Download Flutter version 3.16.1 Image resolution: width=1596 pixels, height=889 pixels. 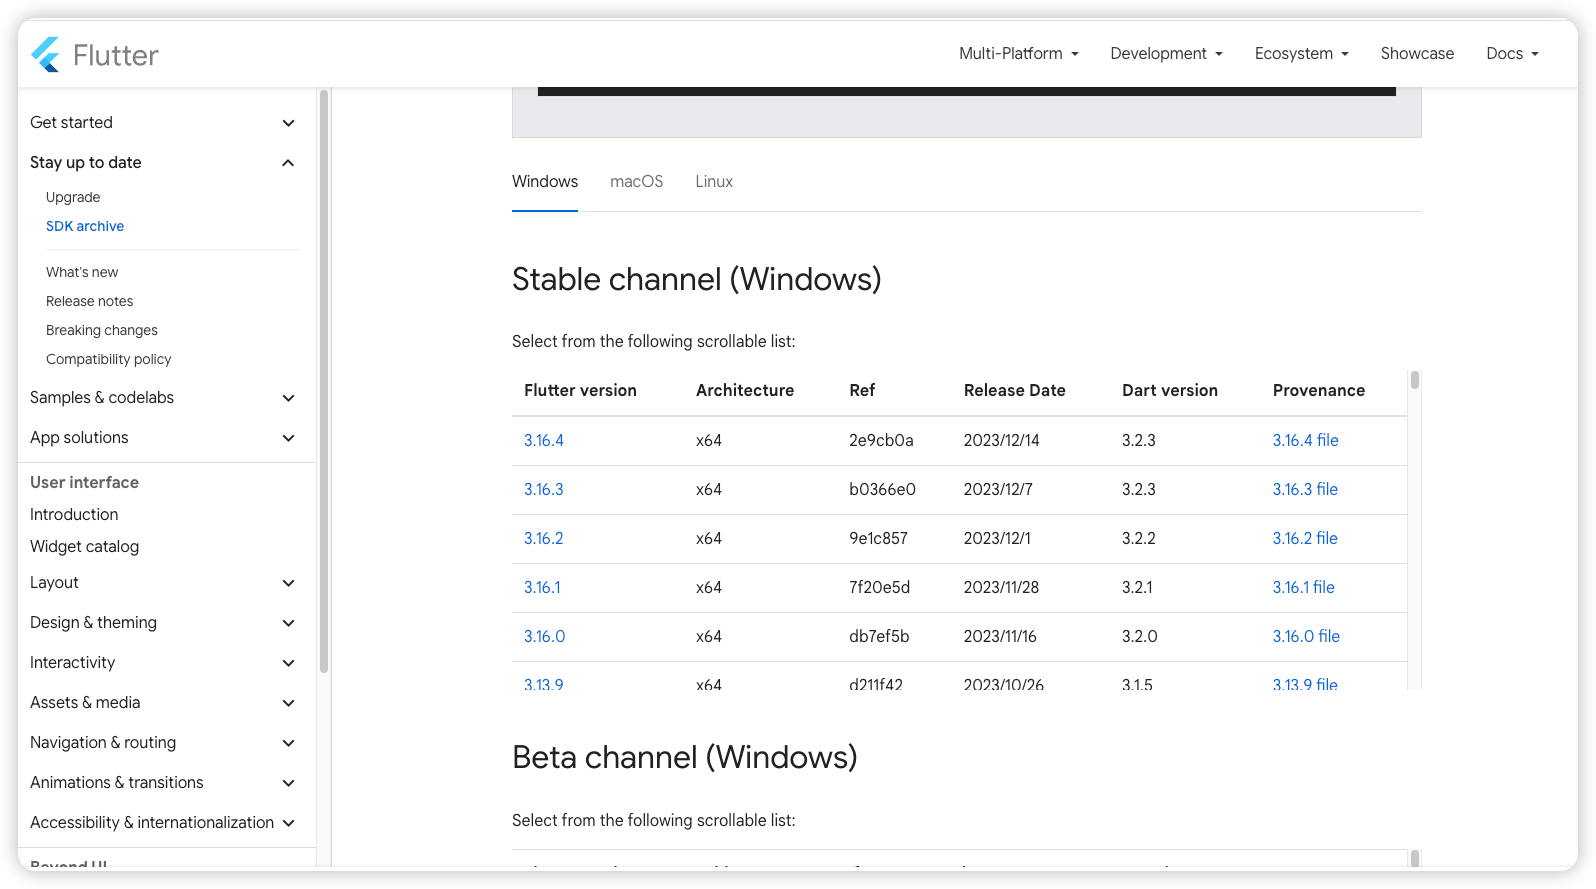click(x=542, y=587)
